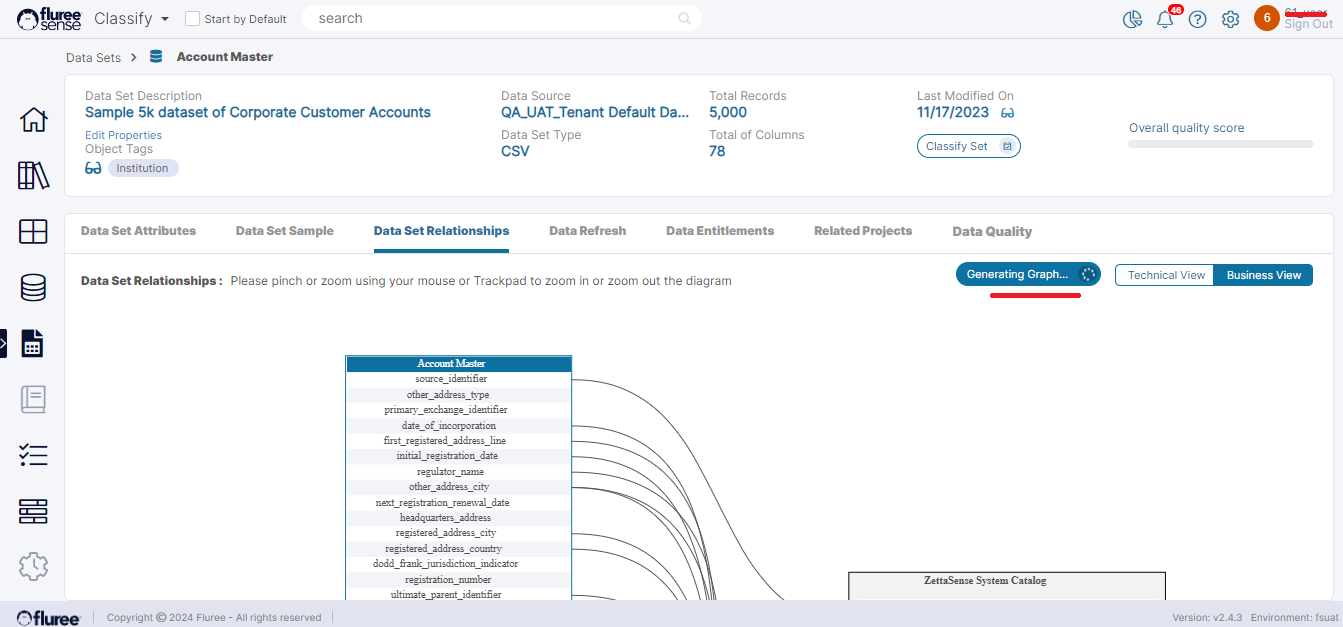Open the user avatar menu
1343x627 pixels.
[x=1266, y=18]
